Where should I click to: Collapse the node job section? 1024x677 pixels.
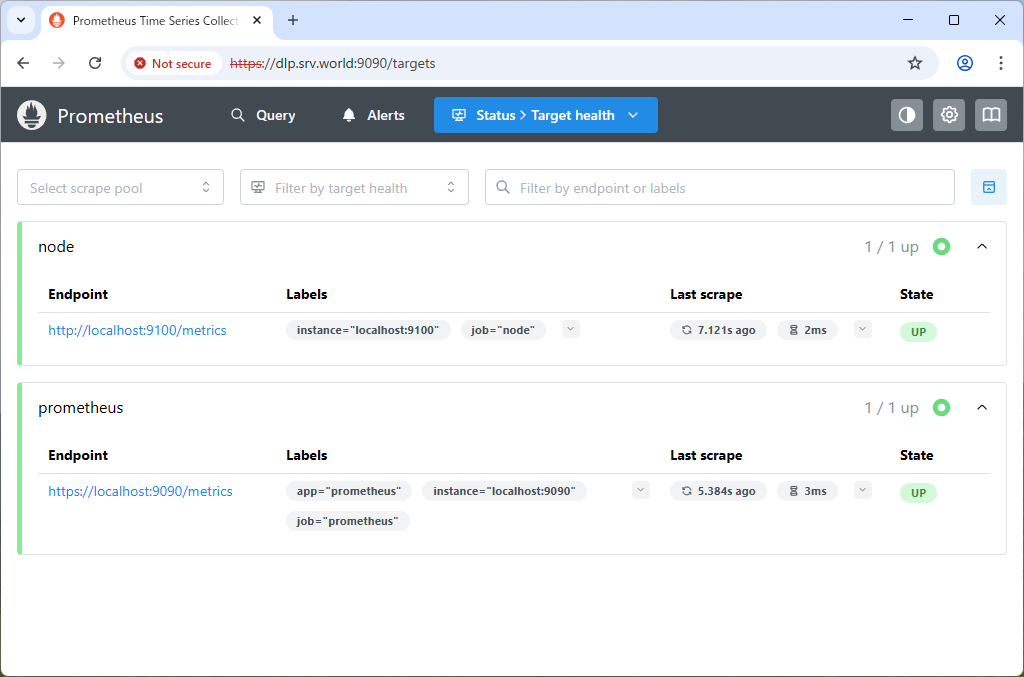pyautogui.click(x=981, y=246)
